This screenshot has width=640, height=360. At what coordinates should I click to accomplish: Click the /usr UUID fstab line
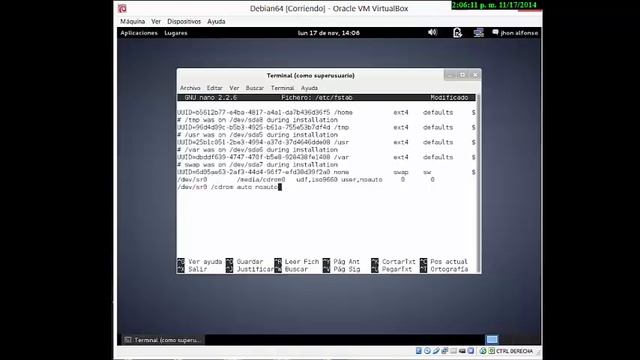[327, 142]
